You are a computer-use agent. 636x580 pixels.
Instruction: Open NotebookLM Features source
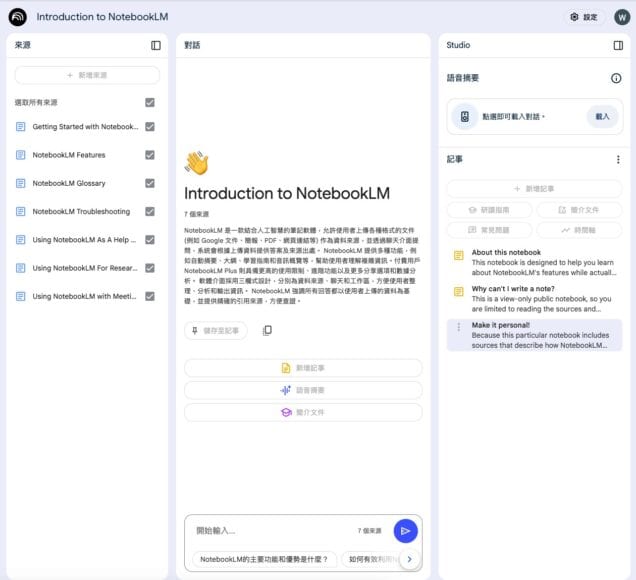(x=69, y=155)
